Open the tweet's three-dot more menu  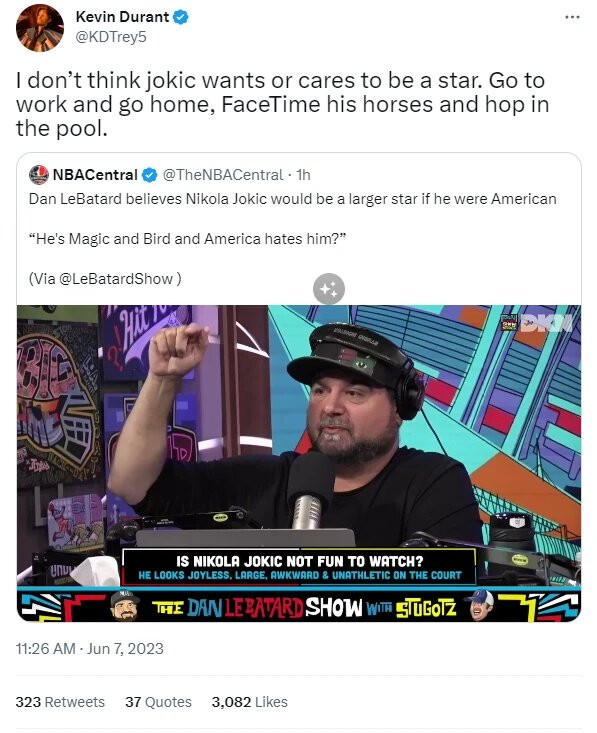click(x=572, y=17)
